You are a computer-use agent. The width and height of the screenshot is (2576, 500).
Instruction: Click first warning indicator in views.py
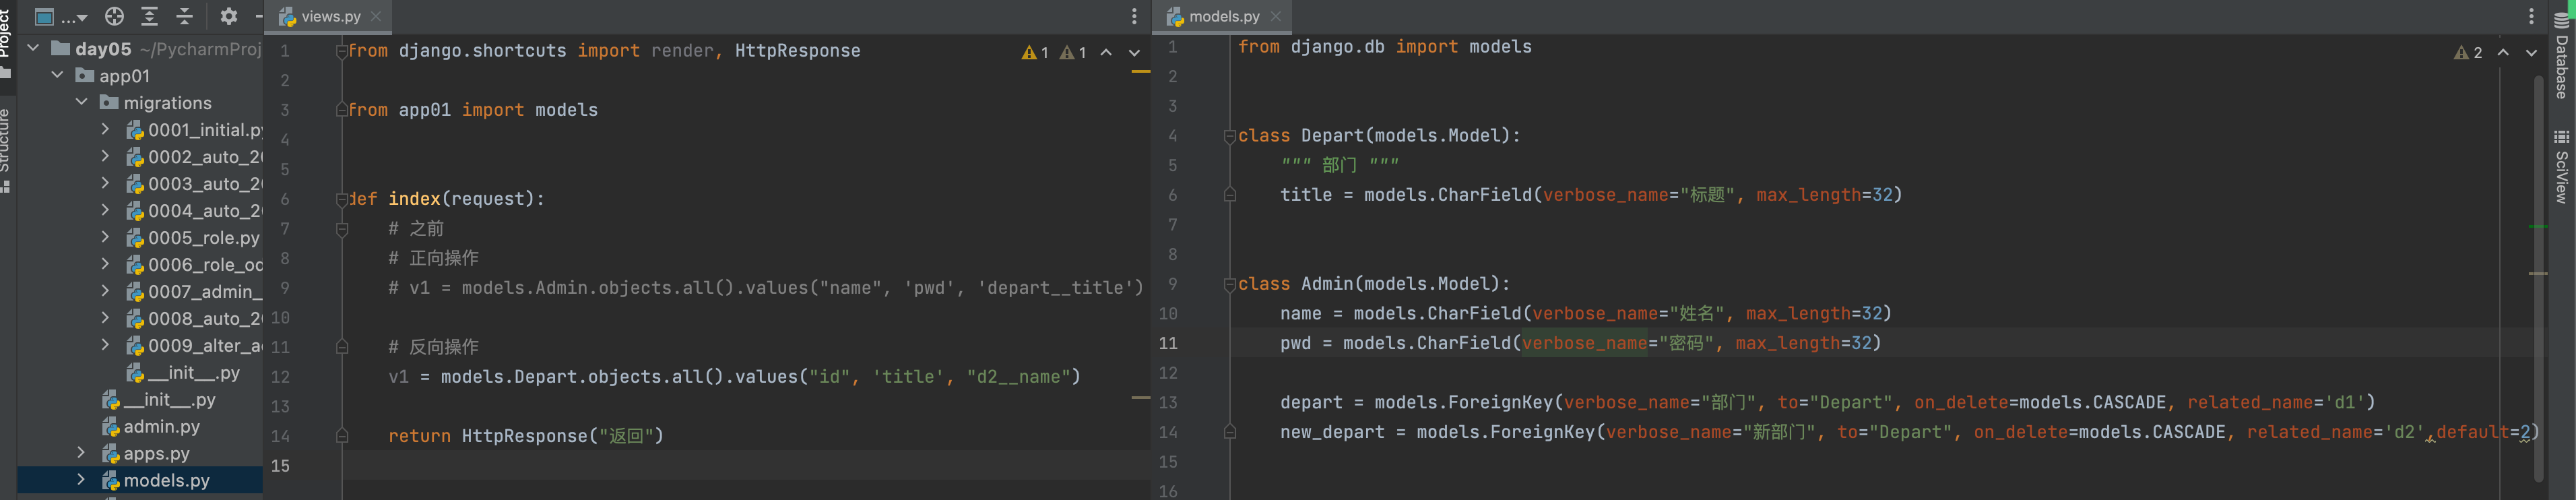1035,52
